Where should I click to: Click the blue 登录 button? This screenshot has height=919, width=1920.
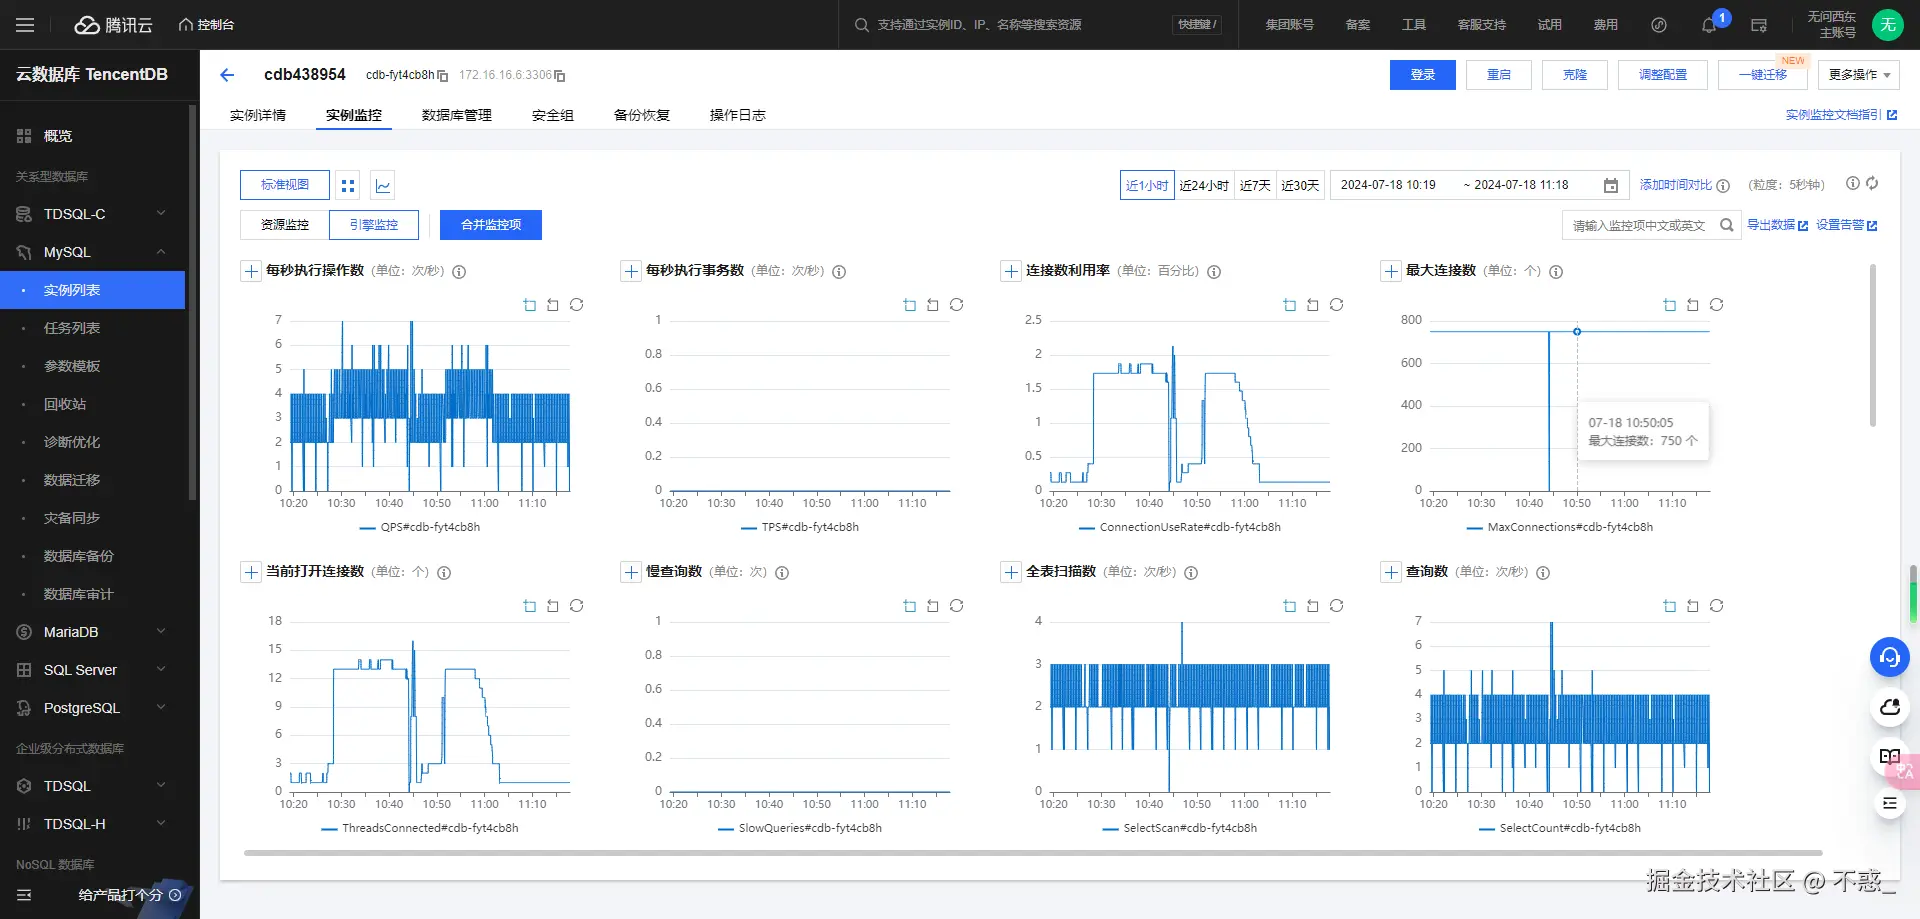click(x=1423, y=75)
